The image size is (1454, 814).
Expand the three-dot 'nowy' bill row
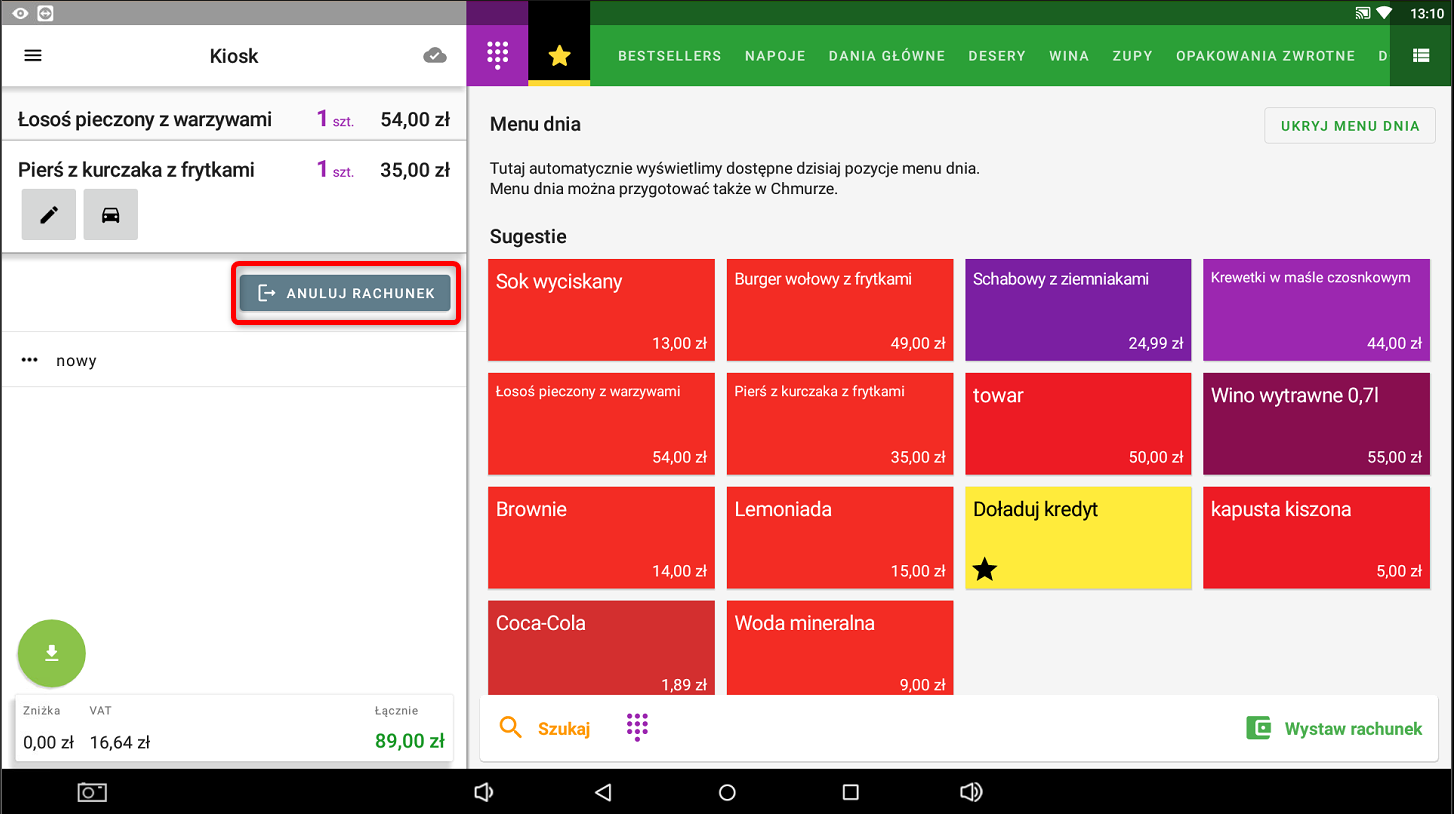pyautogui.click(x=30, y=360)
